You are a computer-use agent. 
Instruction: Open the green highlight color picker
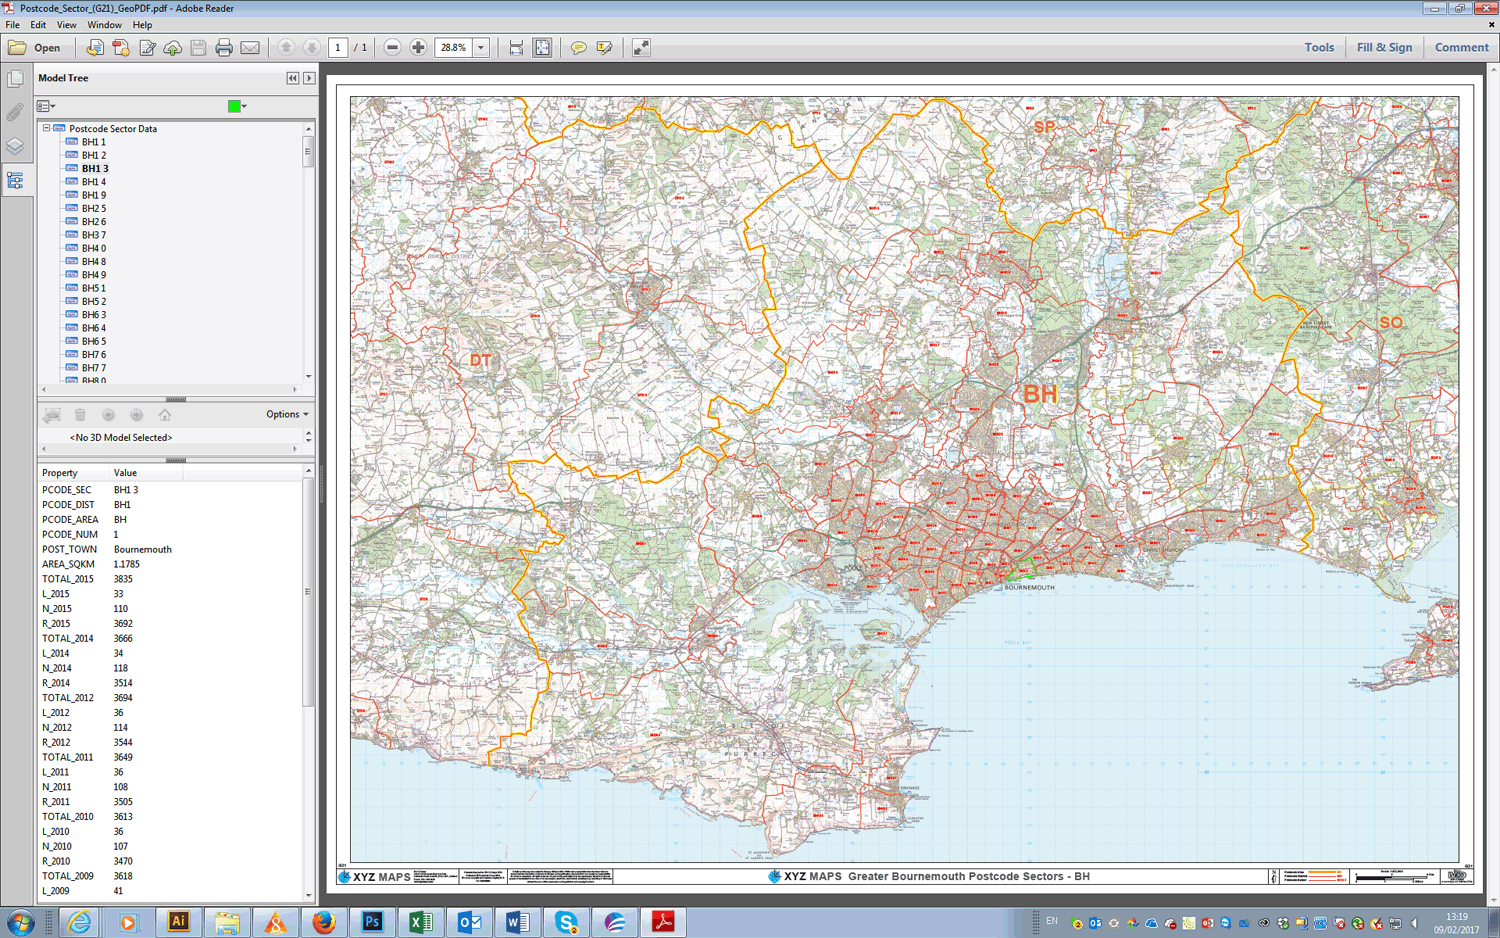[237, 106]
